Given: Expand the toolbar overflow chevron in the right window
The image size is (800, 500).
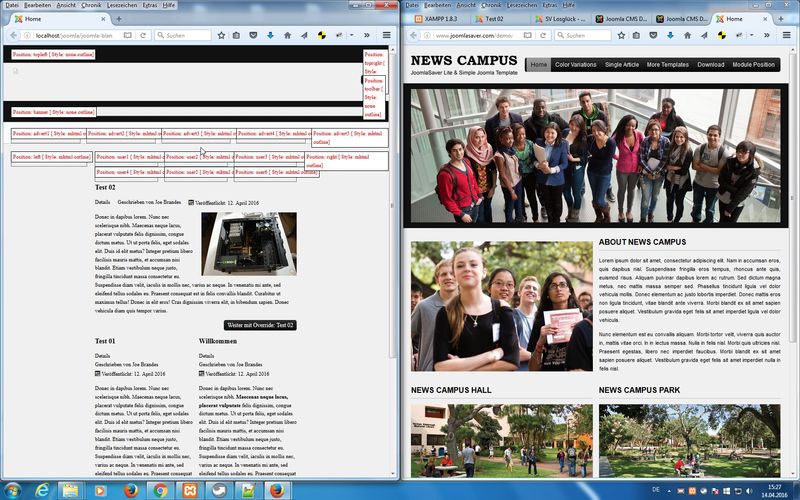Looking at the screenshot, I should [768, 35].
